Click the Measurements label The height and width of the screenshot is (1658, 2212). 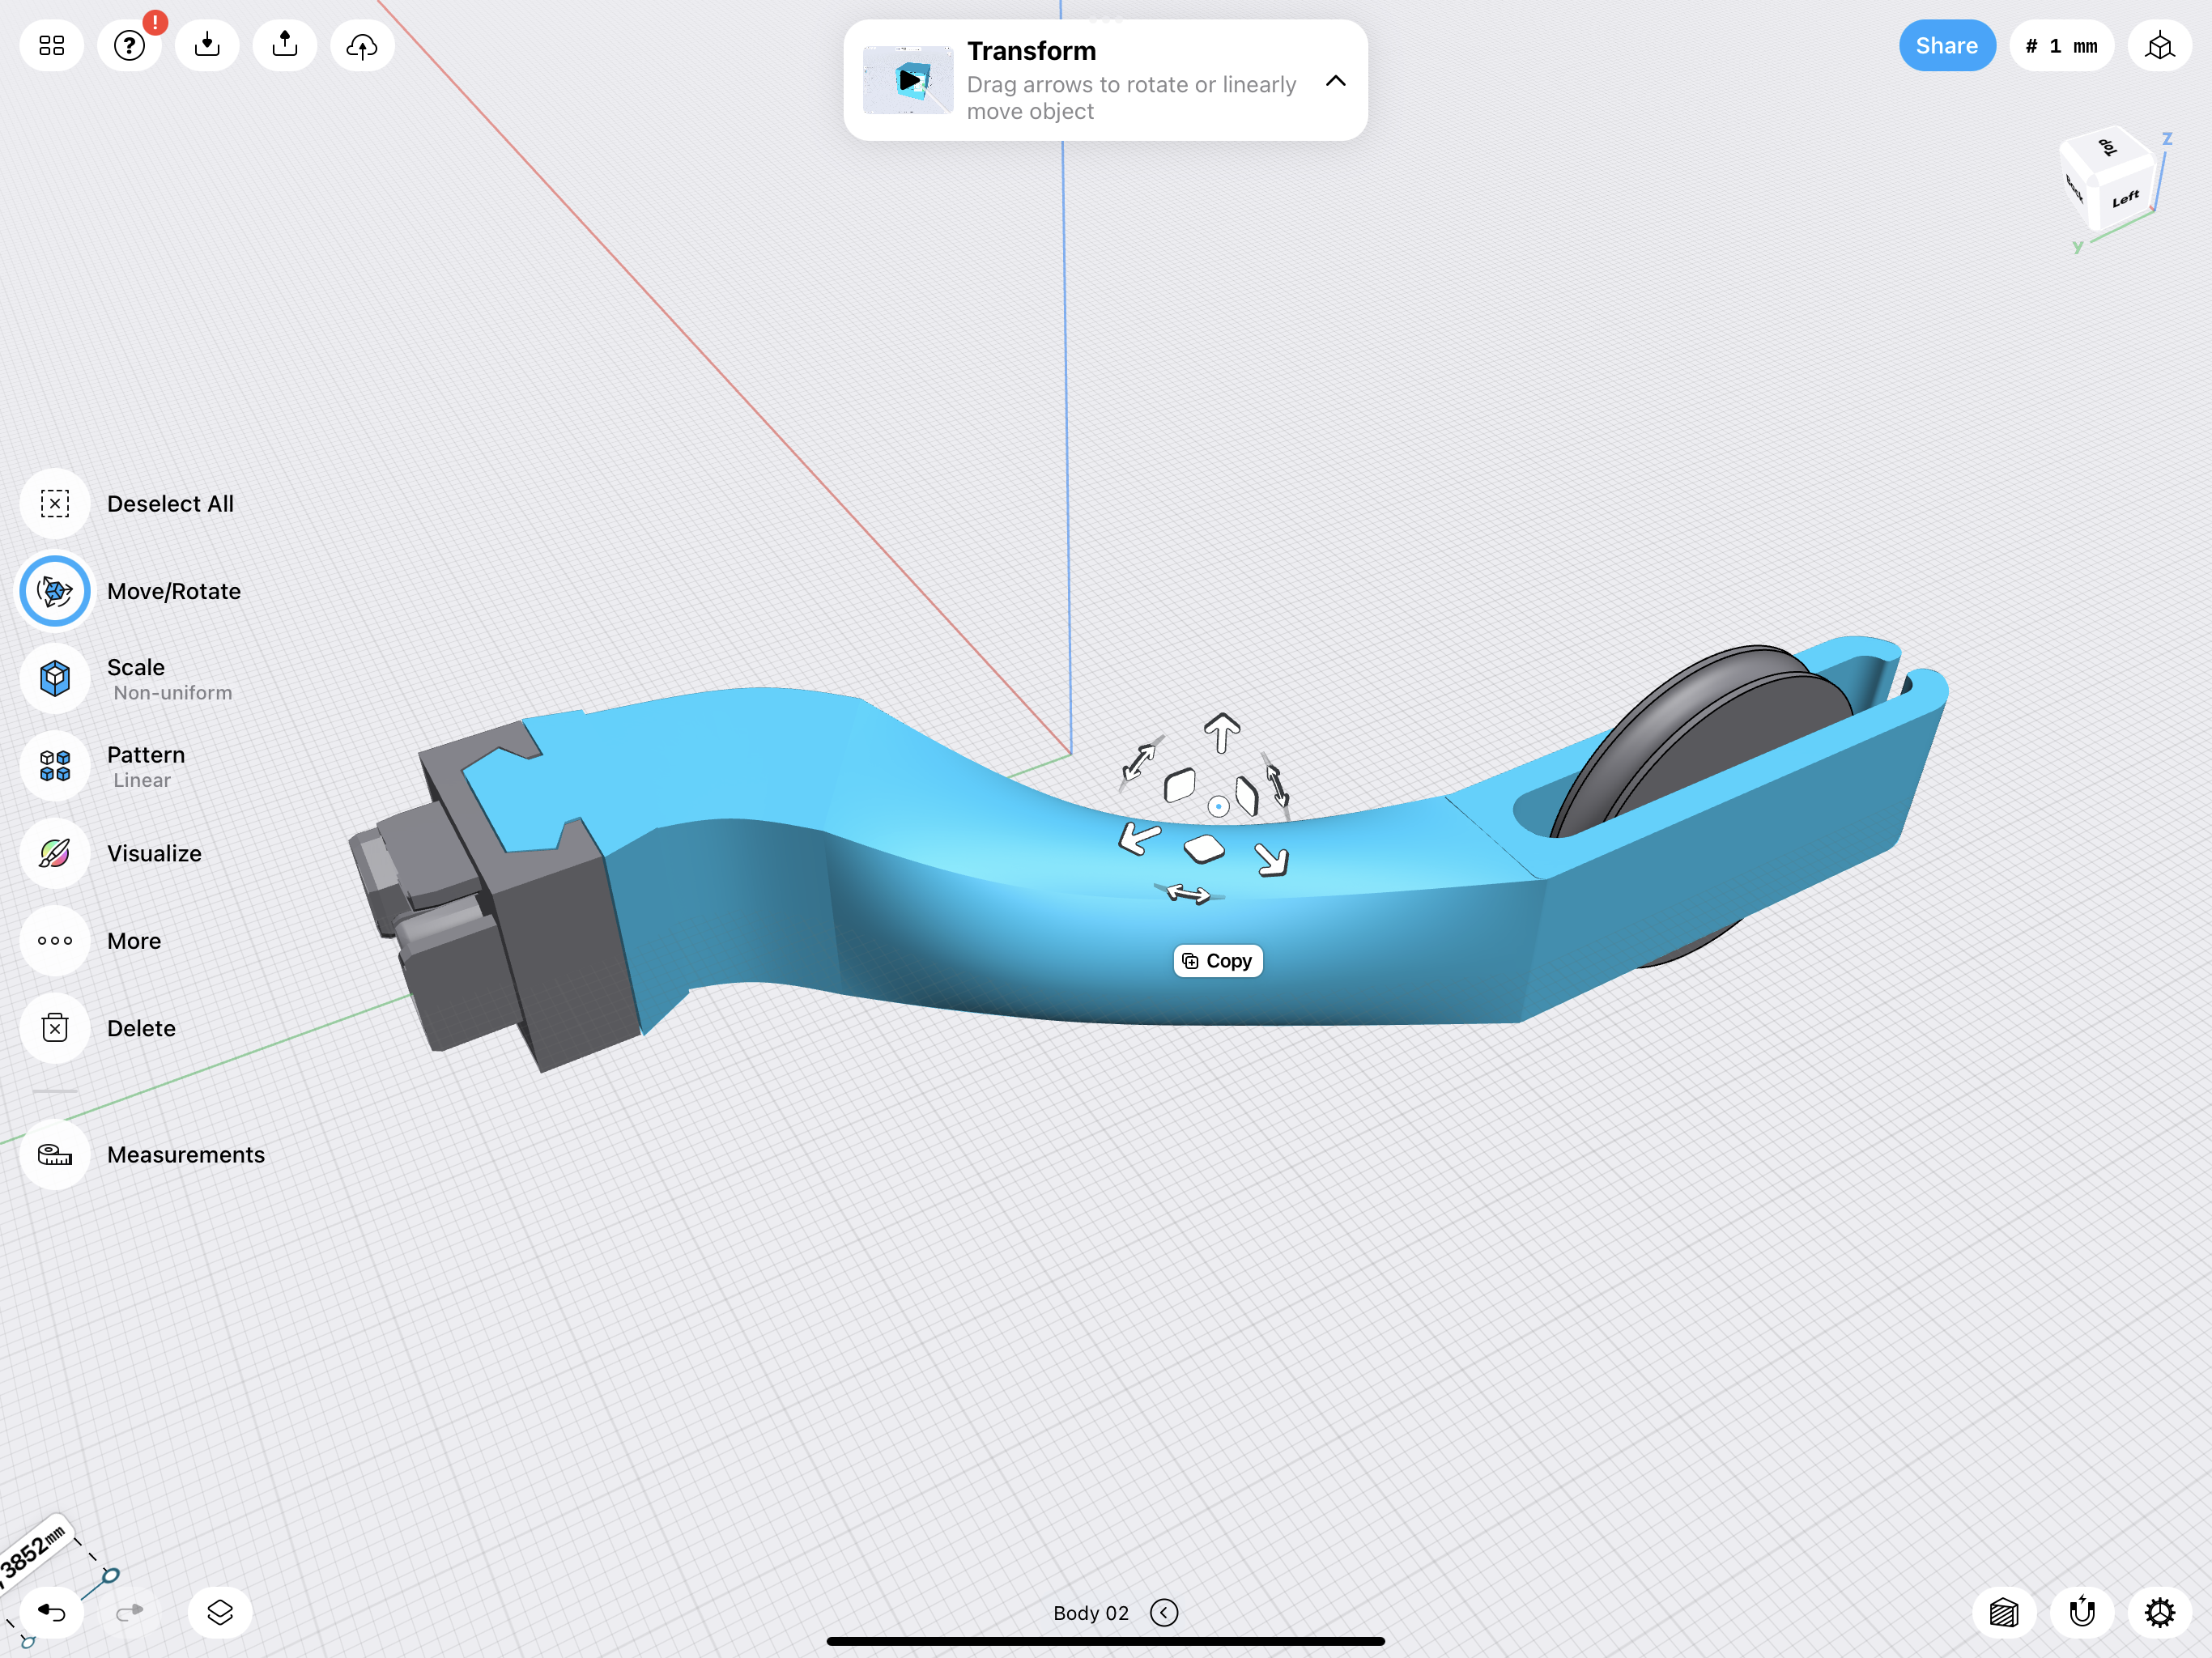pos(186,1154)
